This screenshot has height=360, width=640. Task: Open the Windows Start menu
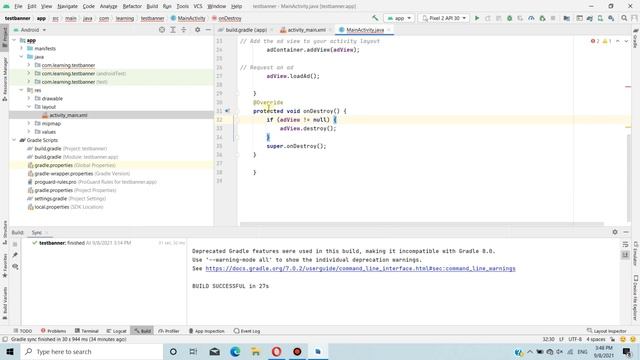point(10,351)
